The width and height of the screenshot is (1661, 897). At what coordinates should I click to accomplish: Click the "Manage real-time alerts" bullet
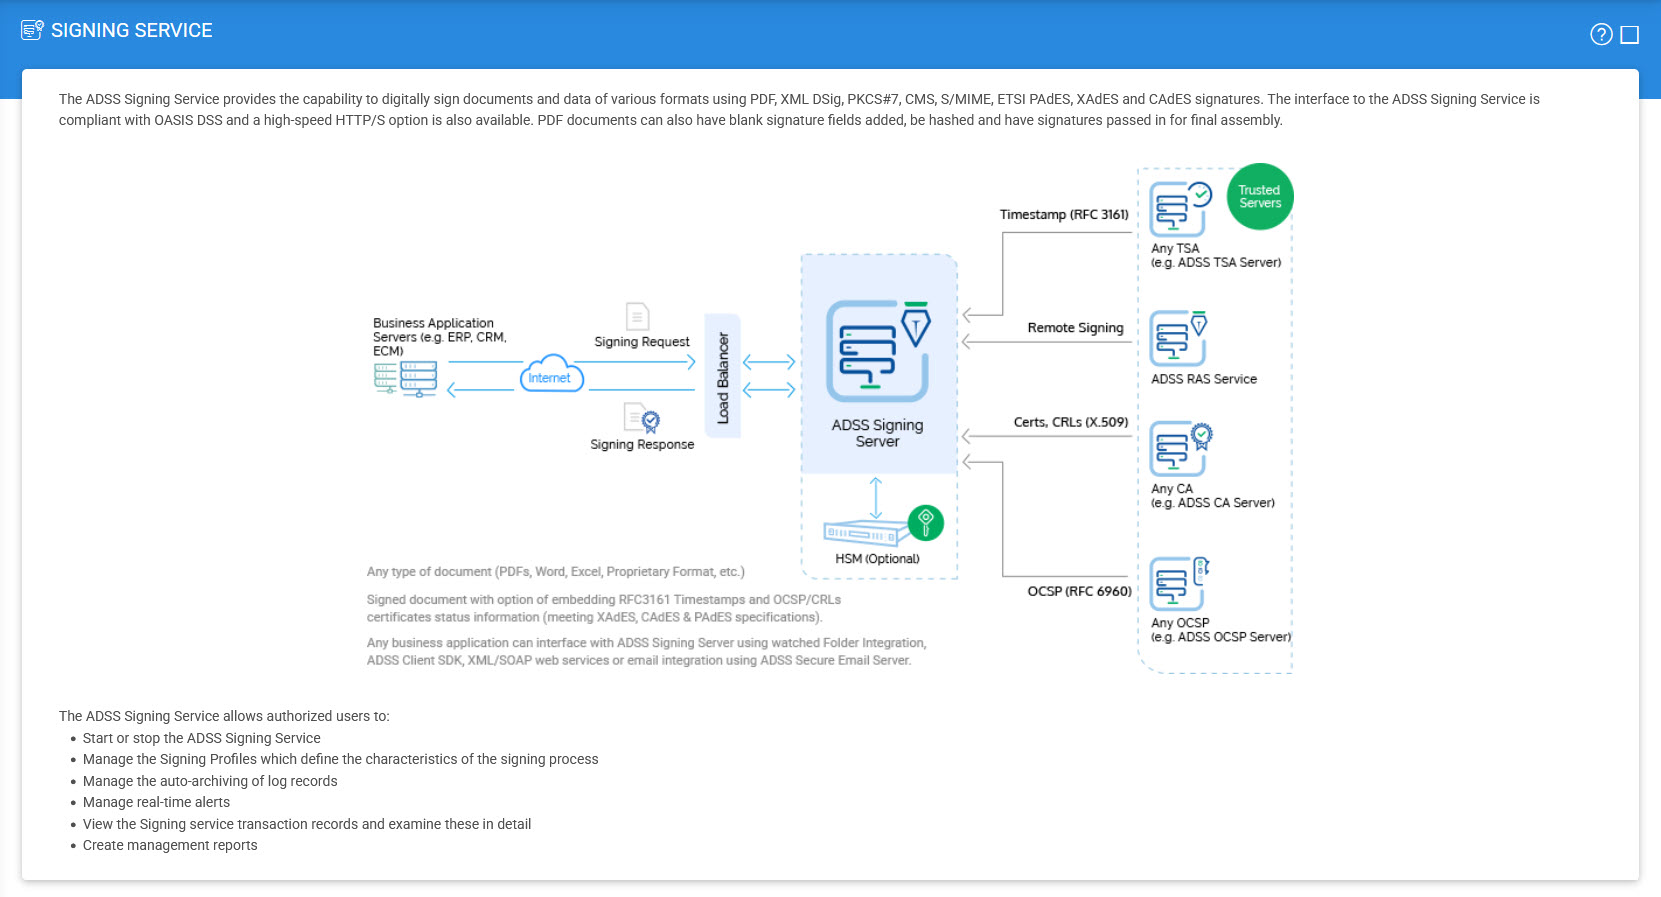pos(156,802)
